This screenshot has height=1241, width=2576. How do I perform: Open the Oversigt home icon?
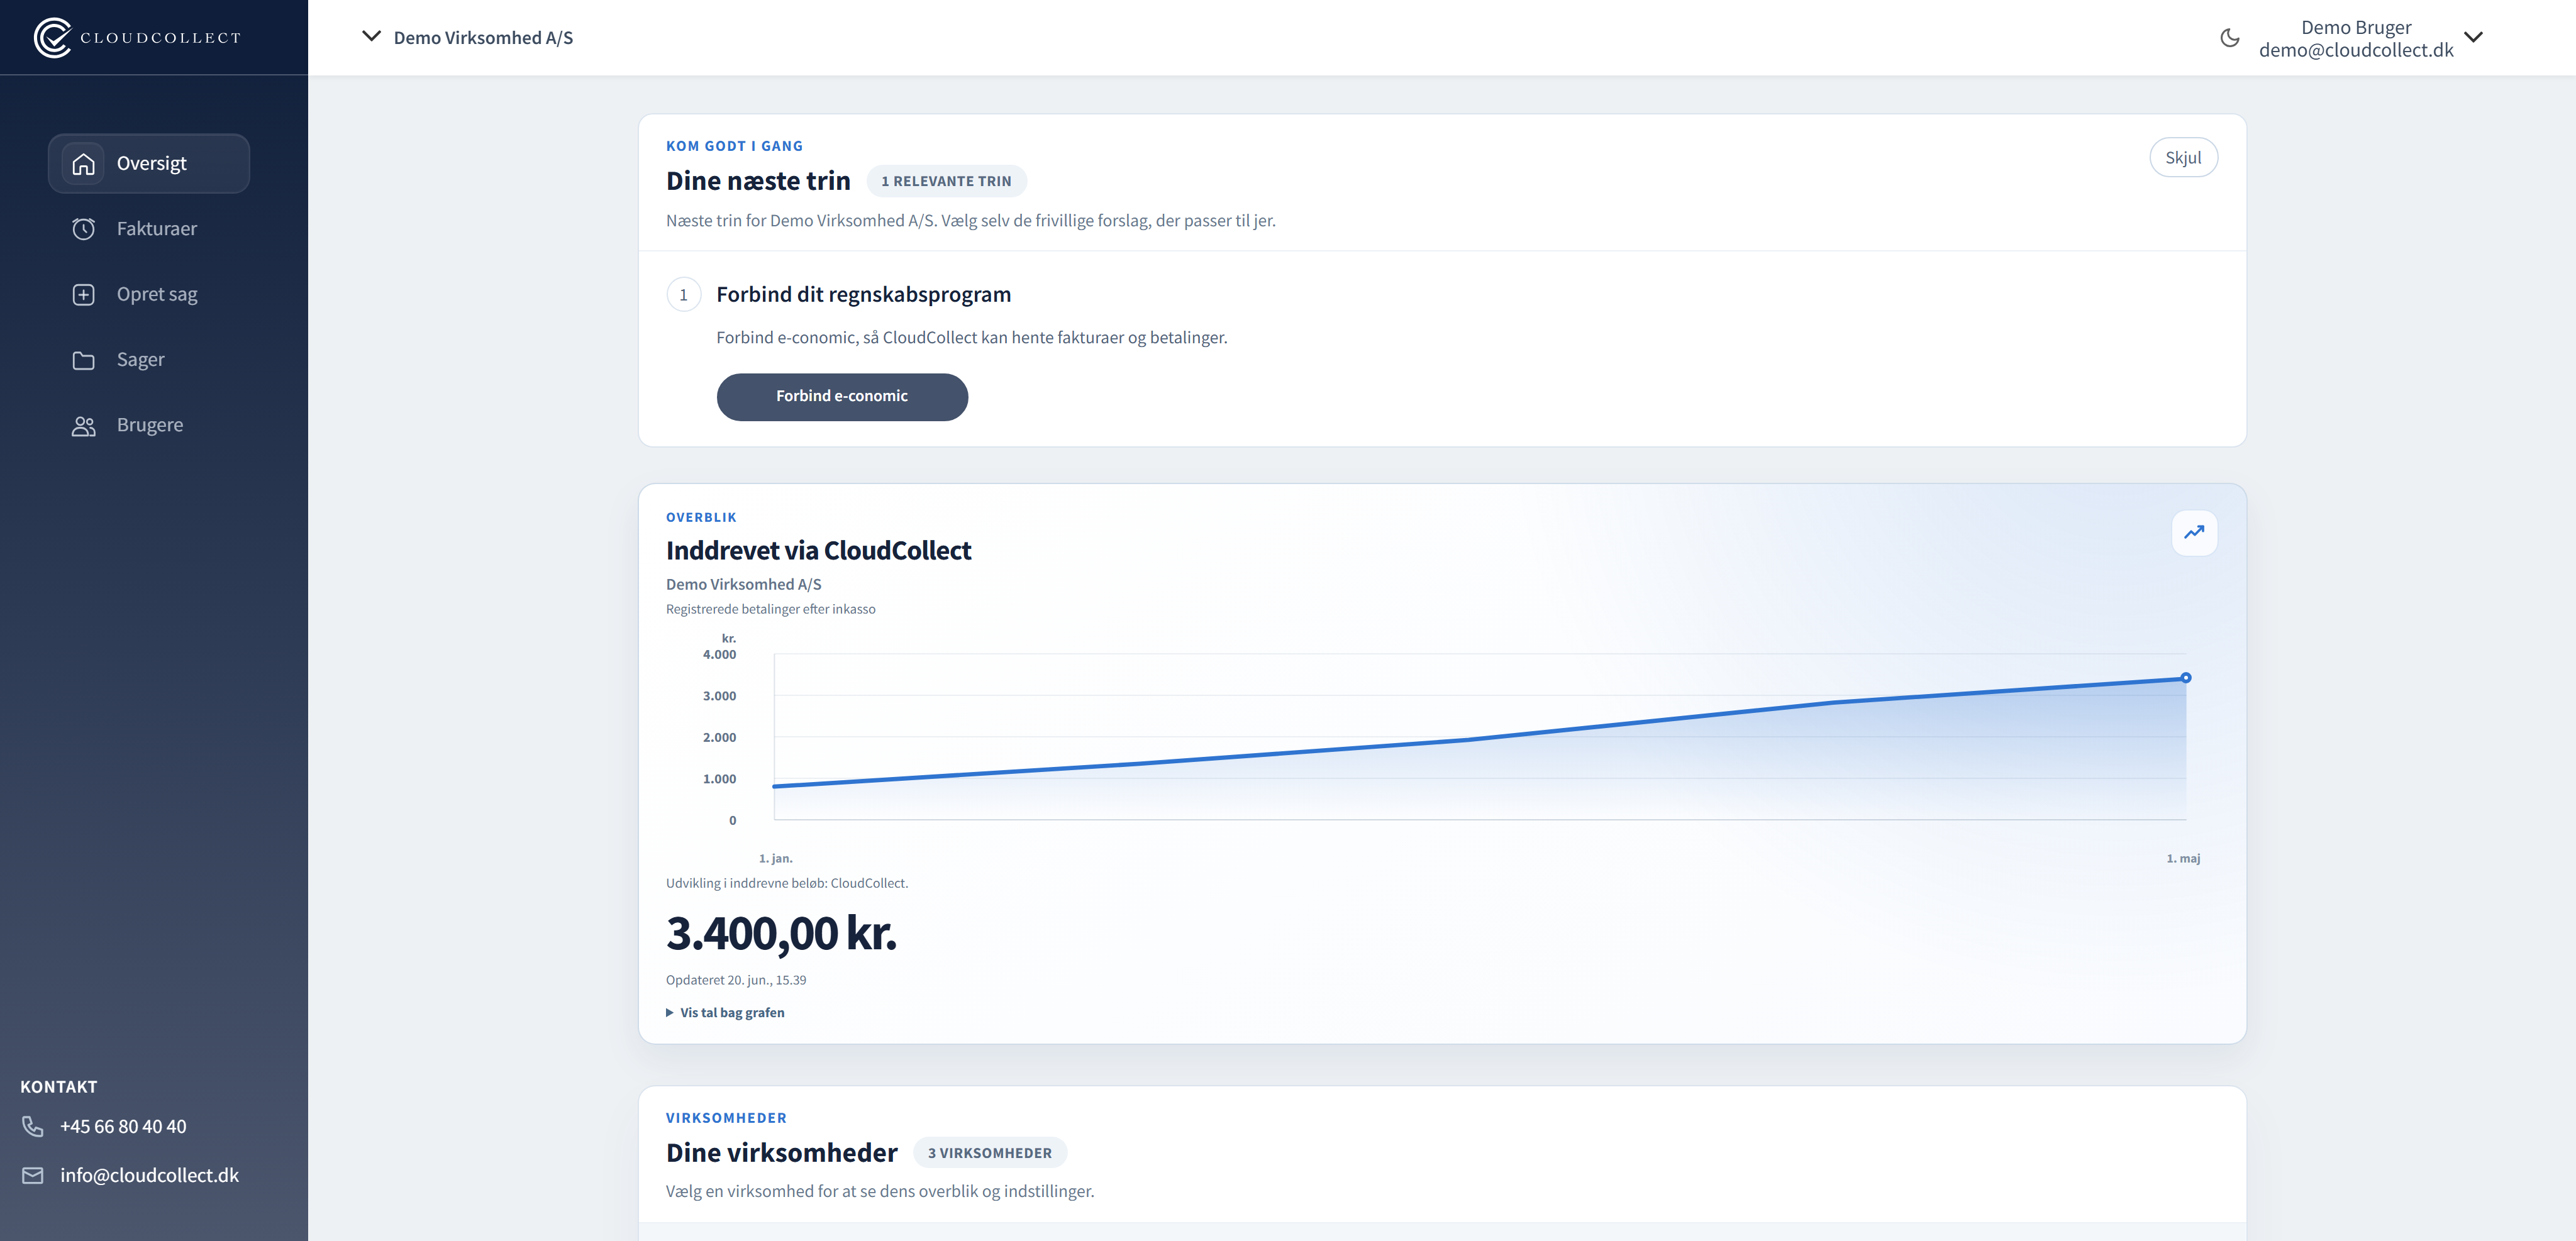(84, 164)
